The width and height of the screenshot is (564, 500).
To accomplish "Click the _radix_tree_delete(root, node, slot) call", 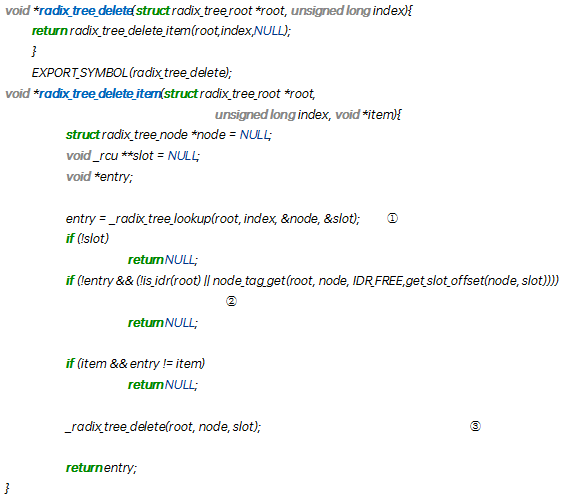I will point(163,427).
